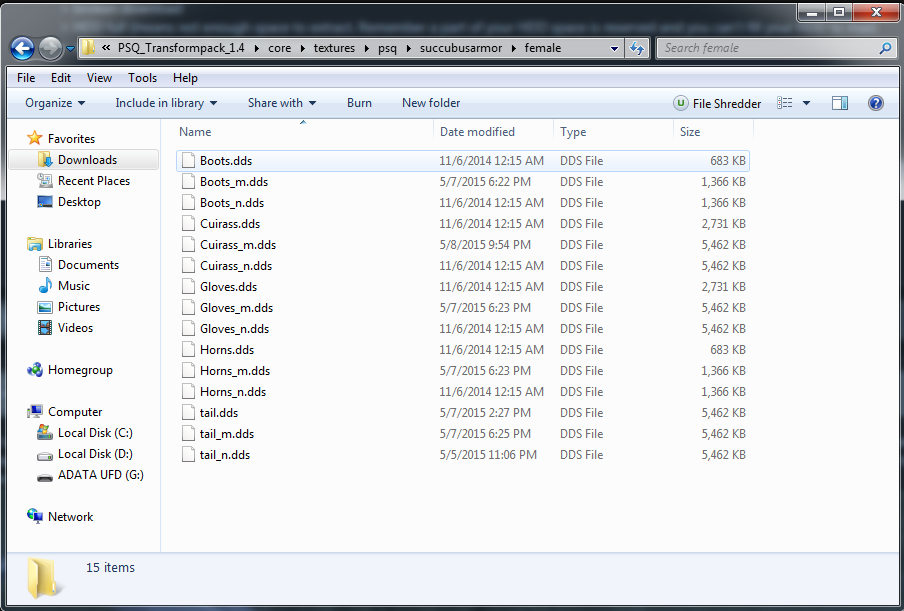Navigate to PSQ_Transformpack_1.4 in breadcrumb

coord(181,48)
